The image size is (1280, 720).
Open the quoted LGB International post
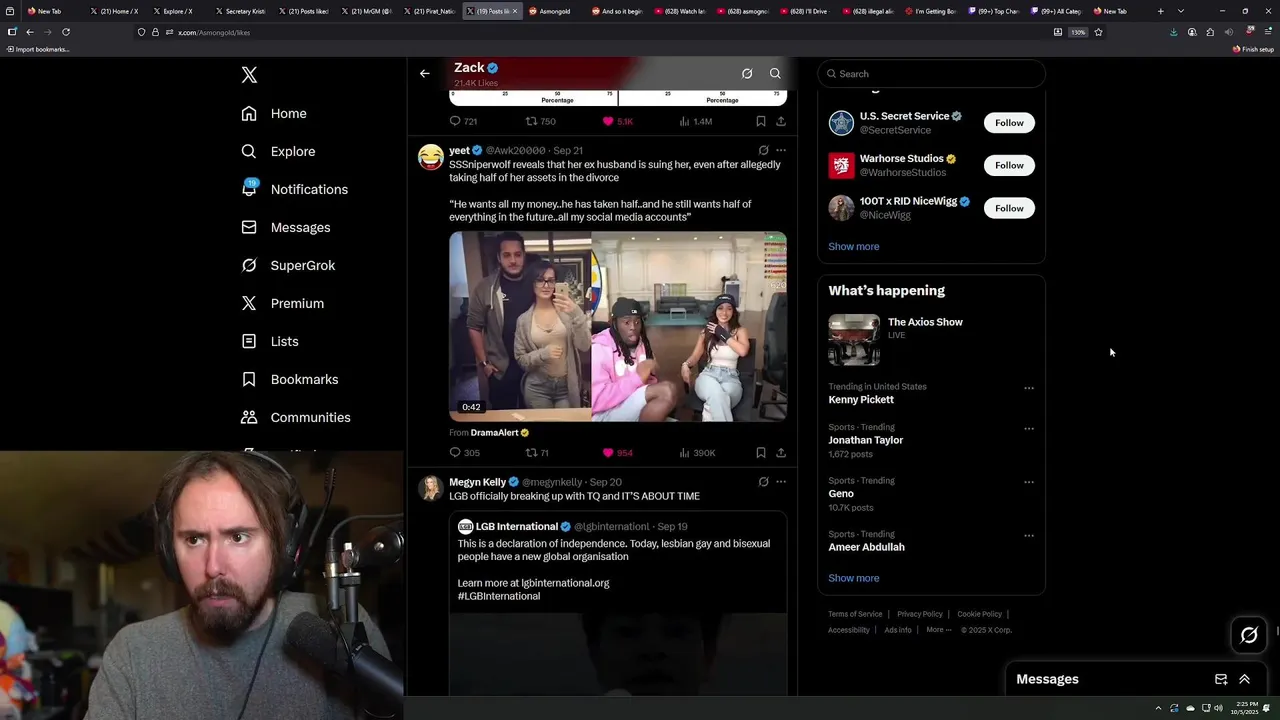point(618,604)
